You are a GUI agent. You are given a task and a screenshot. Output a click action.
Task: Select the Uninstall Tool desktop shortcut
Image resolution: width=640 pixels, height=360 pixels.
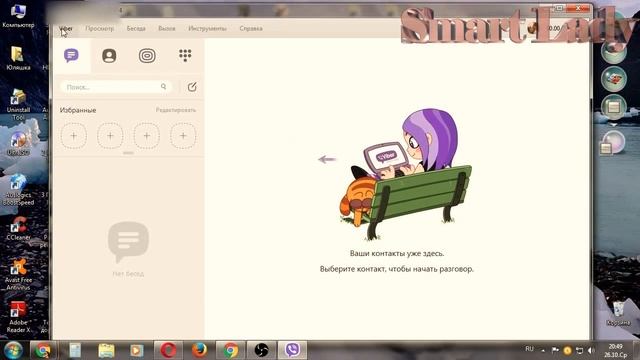[x=18, y=104]
